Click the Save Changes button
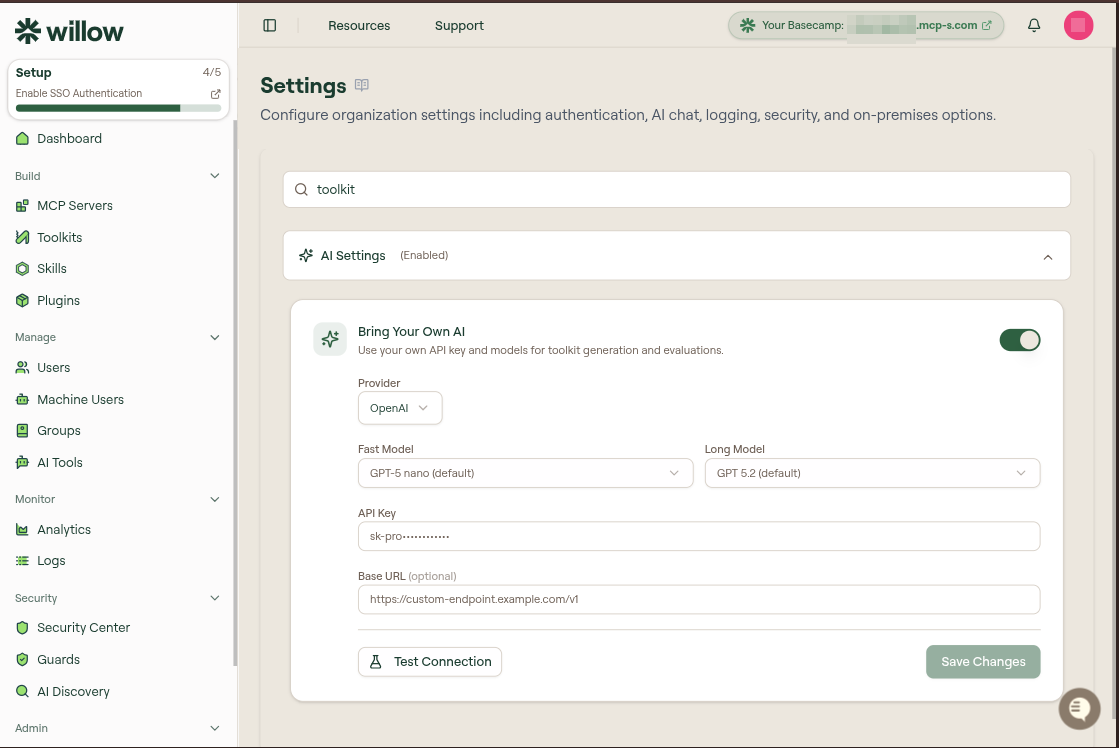 pyautogui.click(x=983, y=662)
